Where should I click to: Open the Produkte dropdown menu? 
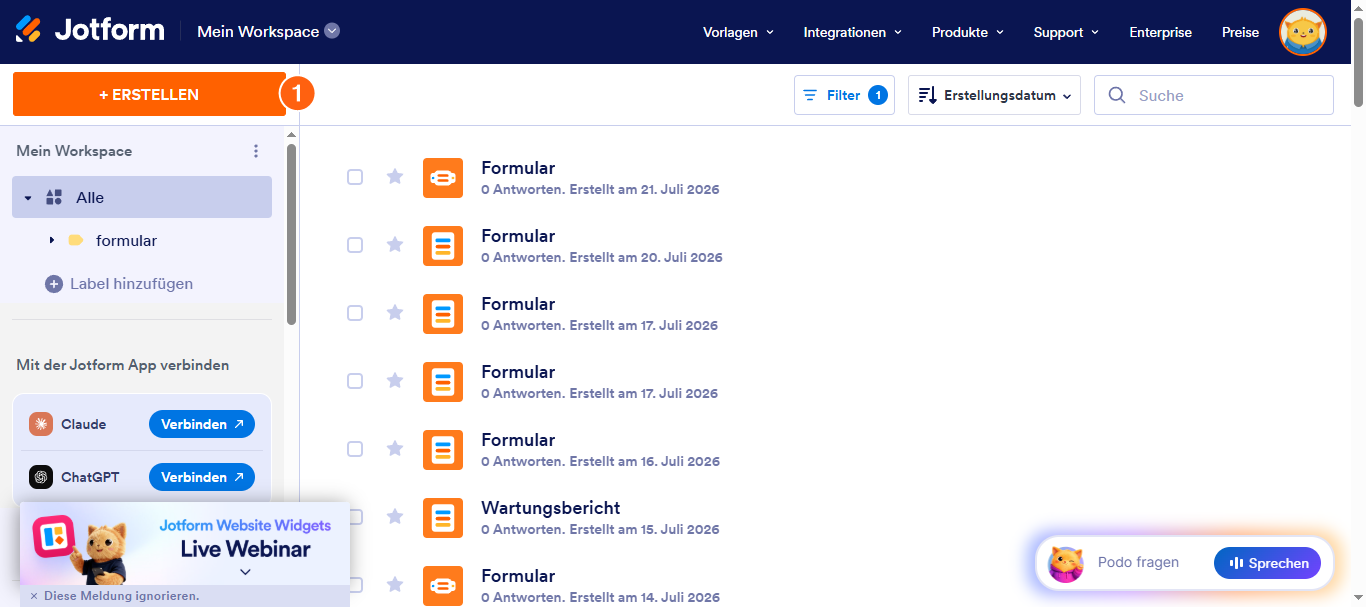click(967, 32)
